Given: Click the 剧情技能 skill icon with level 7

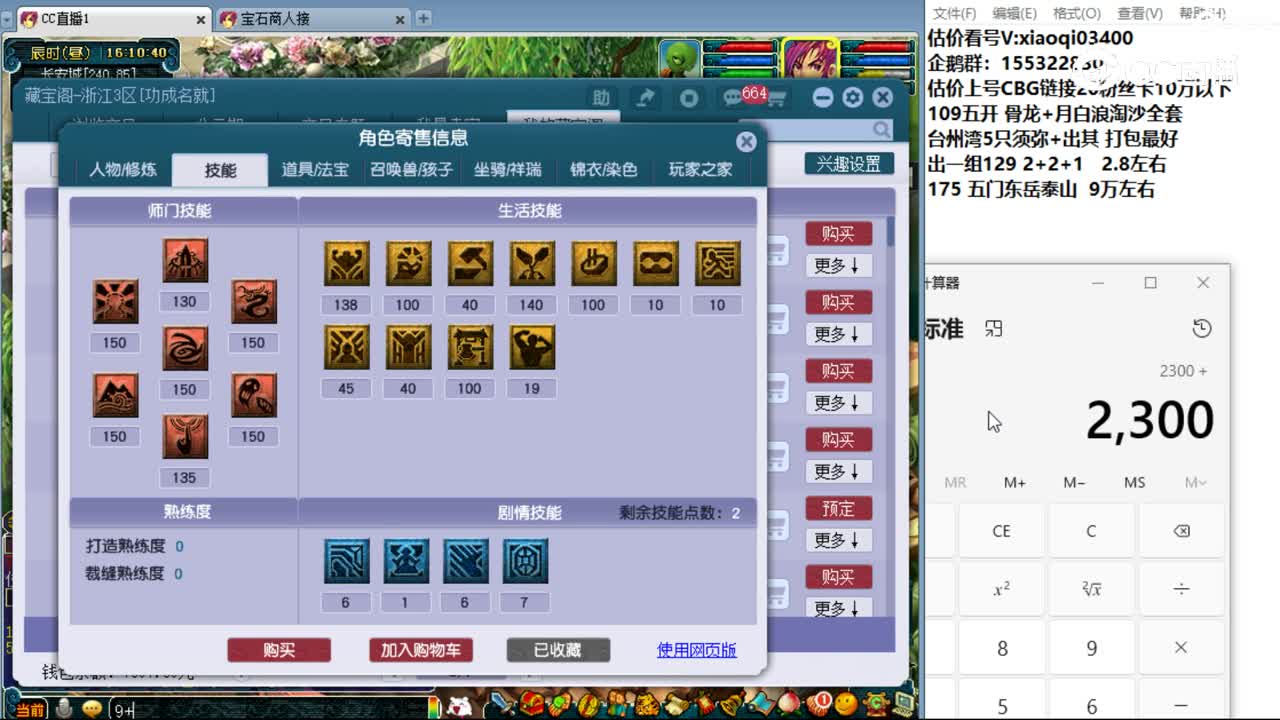Looking at the screenshot, I should pos(524,561).
